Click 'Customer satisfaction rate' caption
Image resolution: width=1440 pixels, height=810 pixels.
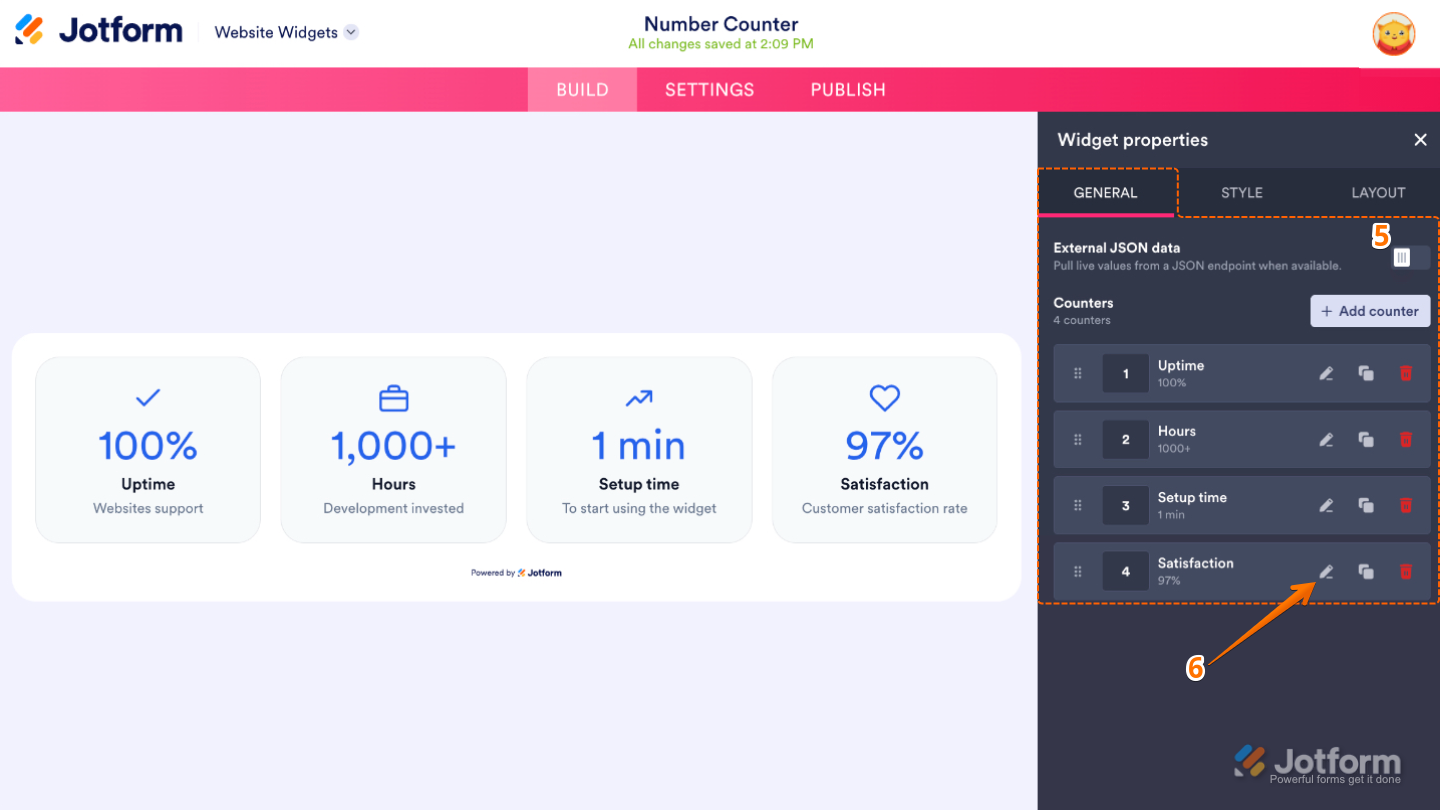click(885, 508)
